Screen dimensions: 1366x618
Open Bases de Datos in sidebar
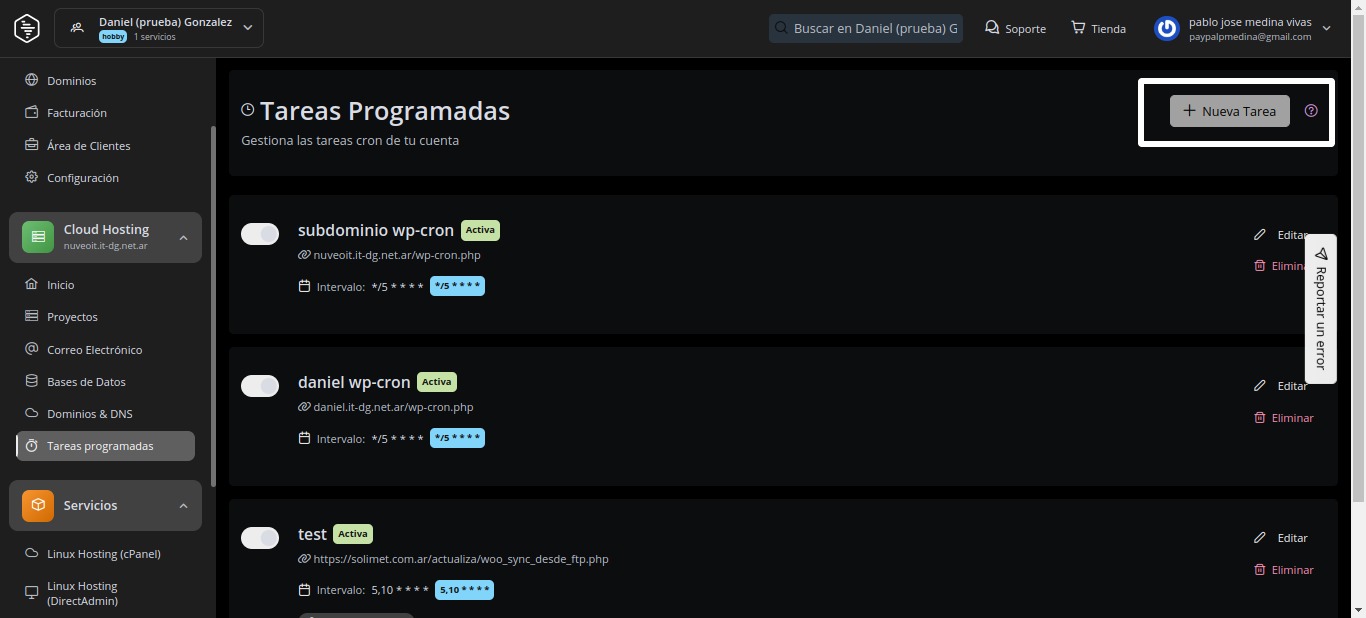86,382
